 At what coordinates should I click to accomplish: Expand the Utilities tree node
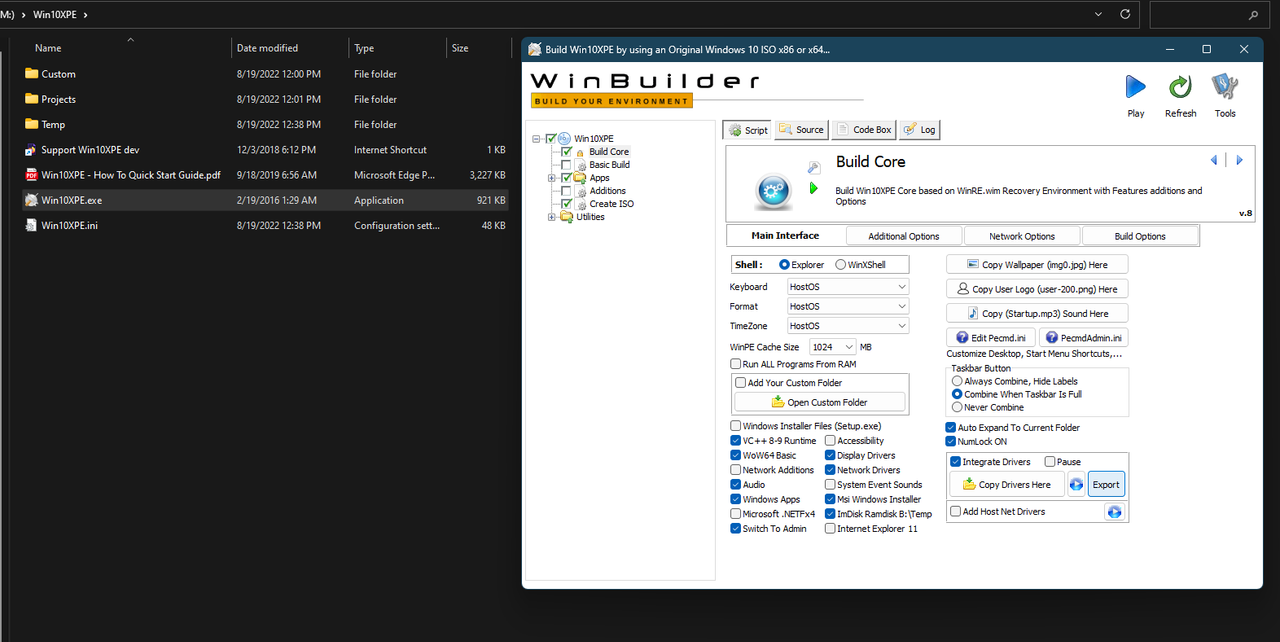[x=551, y=217]
